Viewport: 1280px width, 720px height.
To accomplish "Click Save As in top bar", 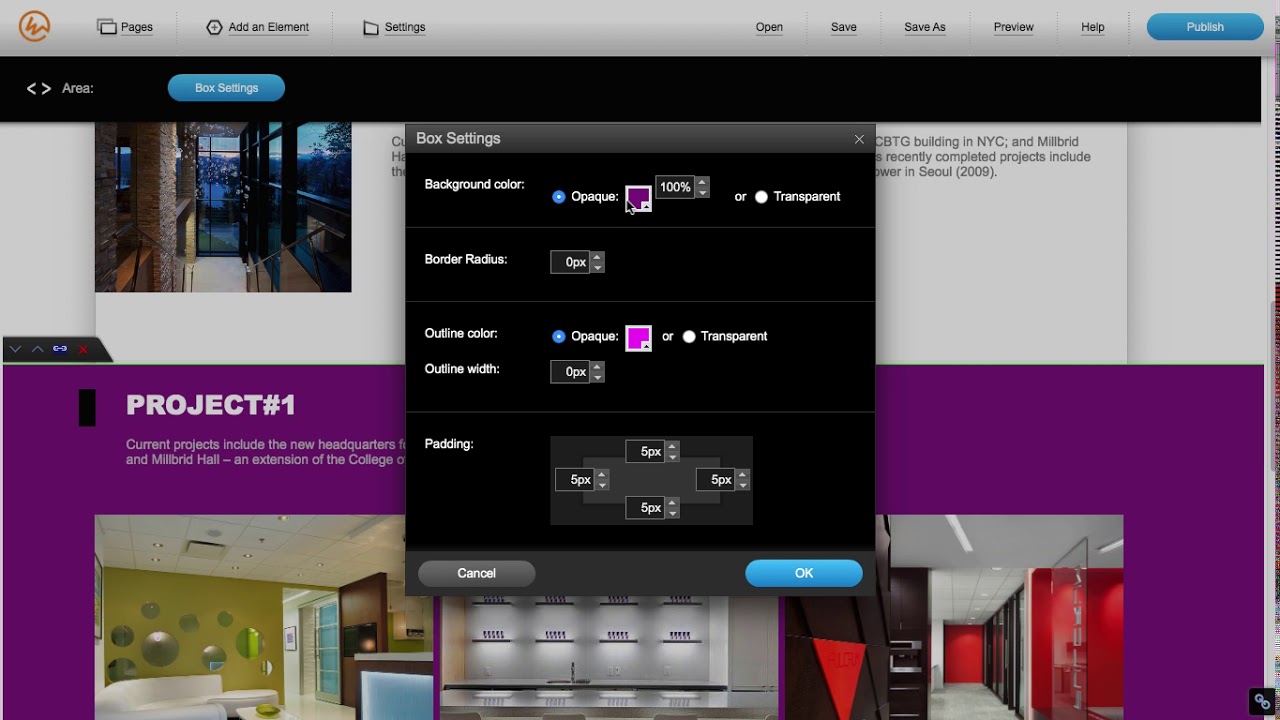I will click(925, 27).
